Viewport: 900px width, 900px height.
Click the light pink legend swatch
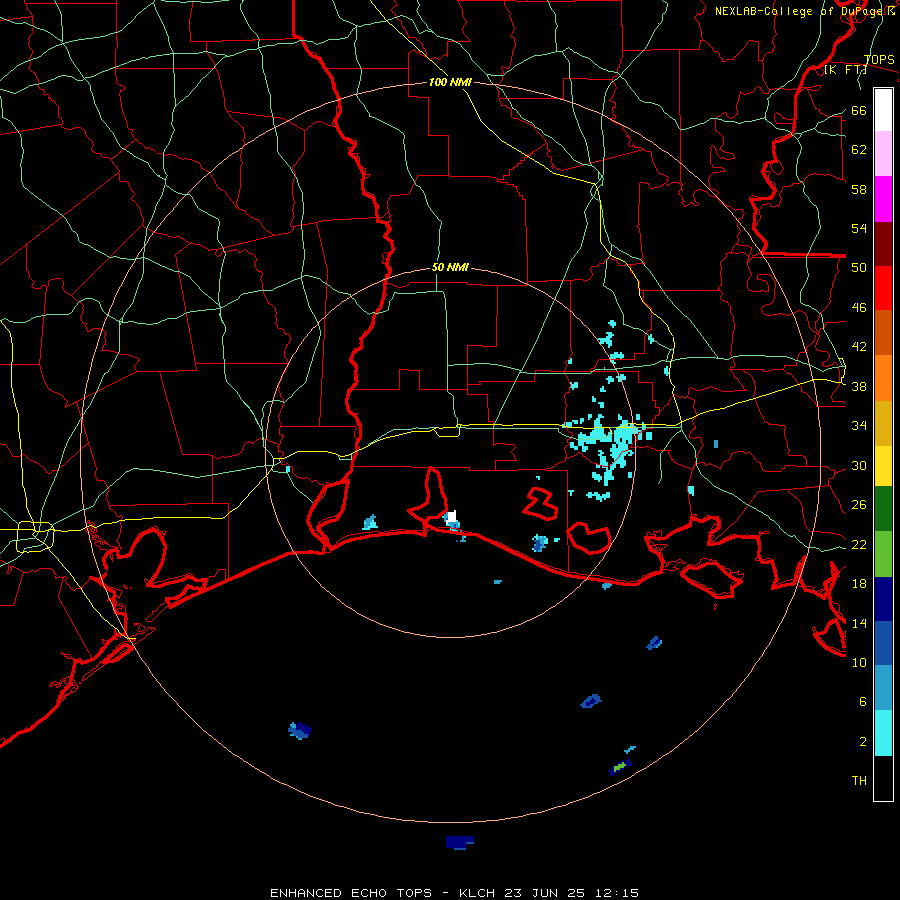pos(883,153)
